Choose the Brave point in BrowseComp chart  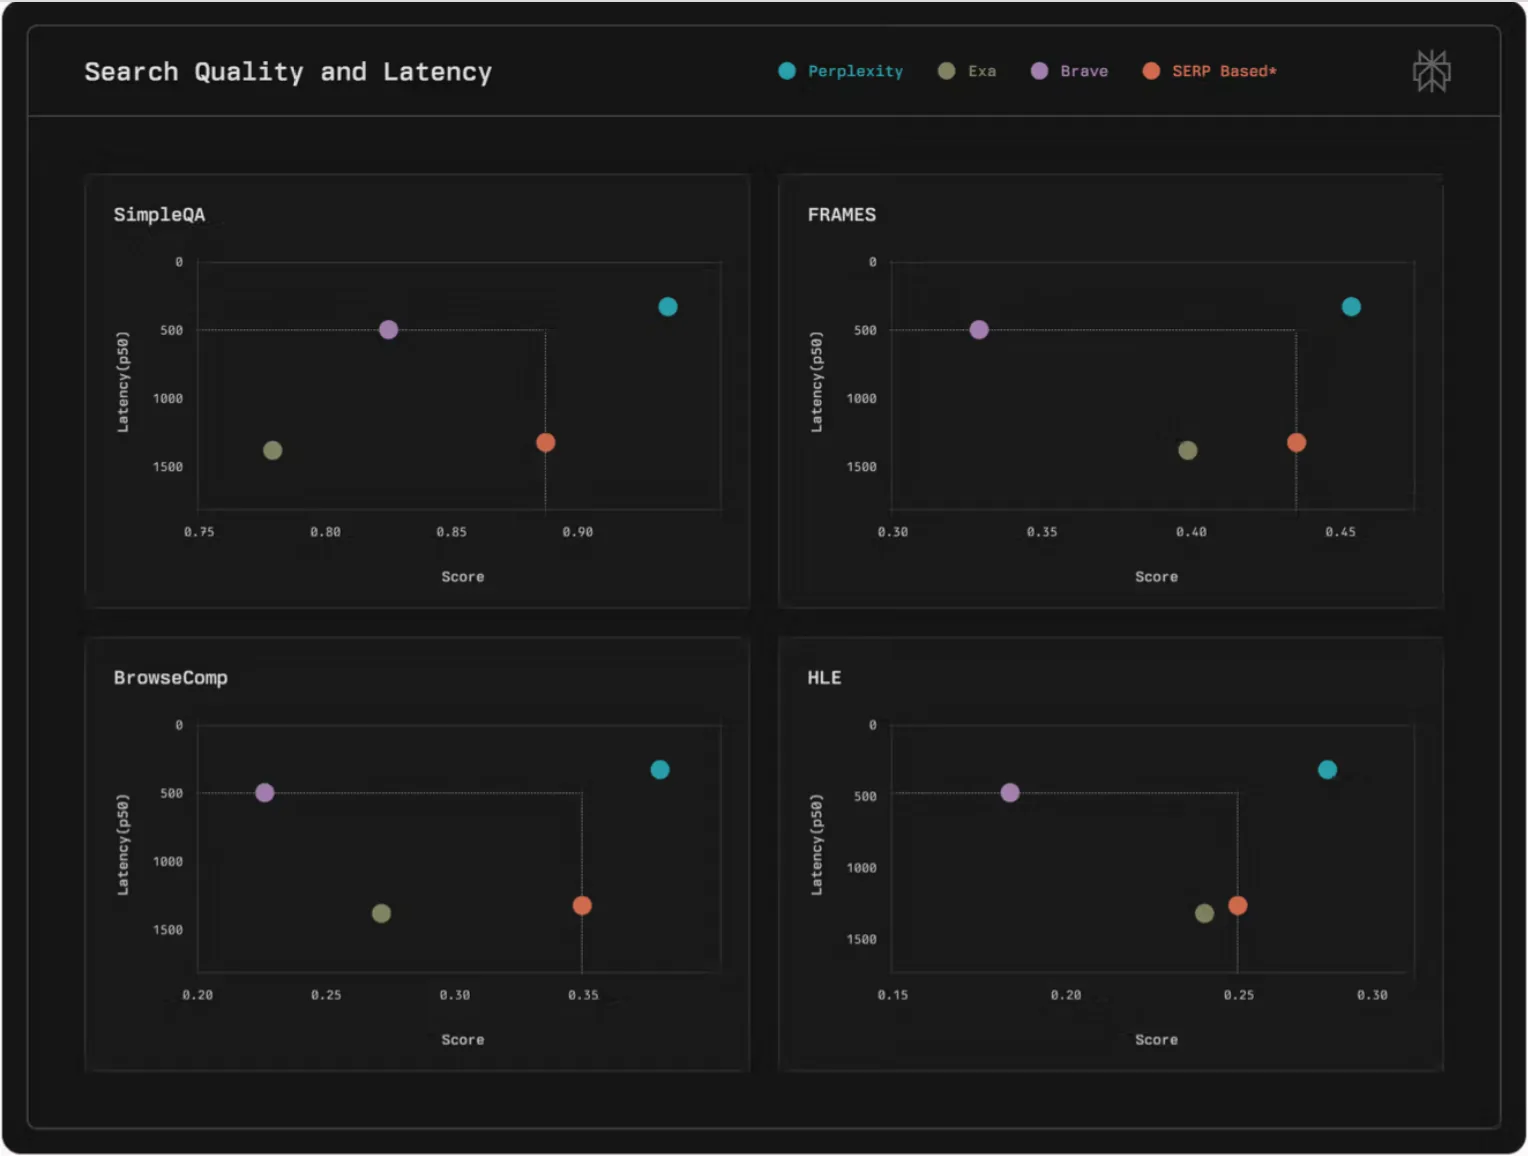(x=264, y=793)
